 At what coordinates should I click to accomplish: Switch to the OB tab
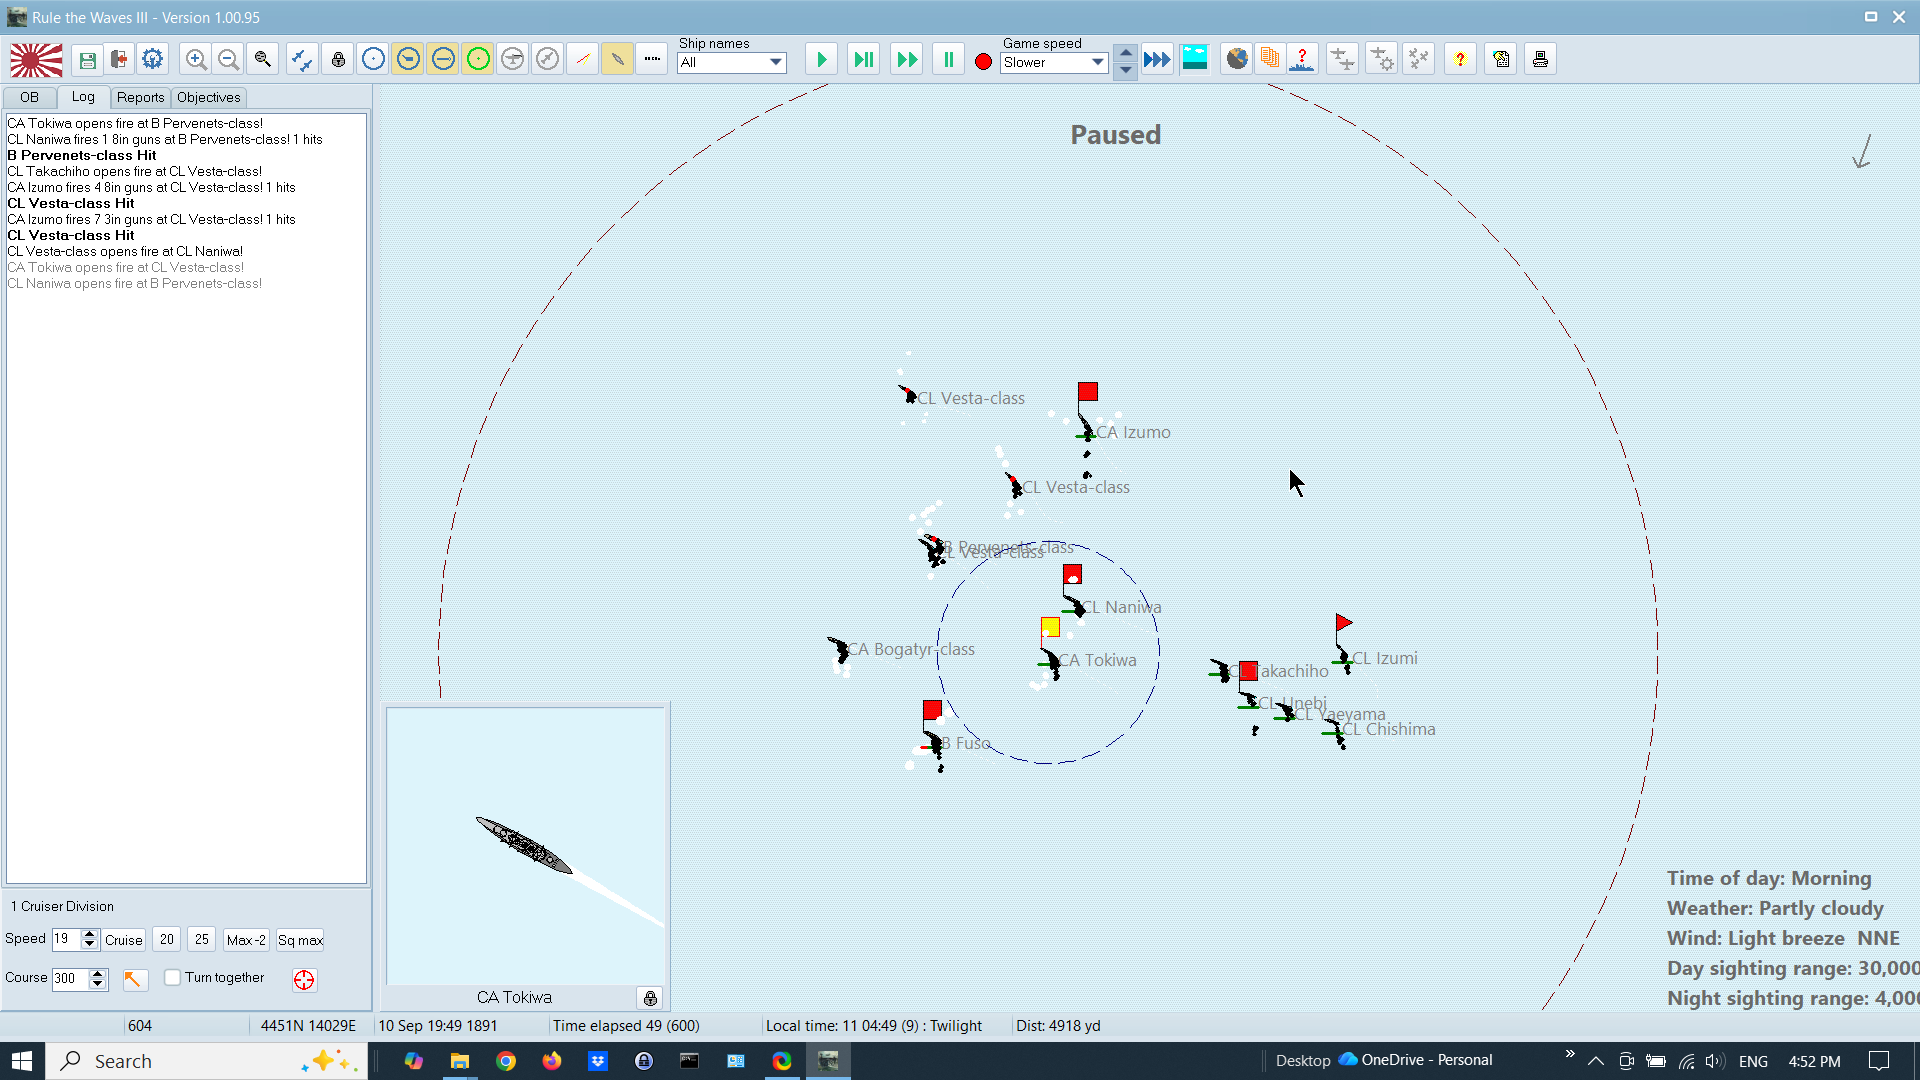(29, 97)
